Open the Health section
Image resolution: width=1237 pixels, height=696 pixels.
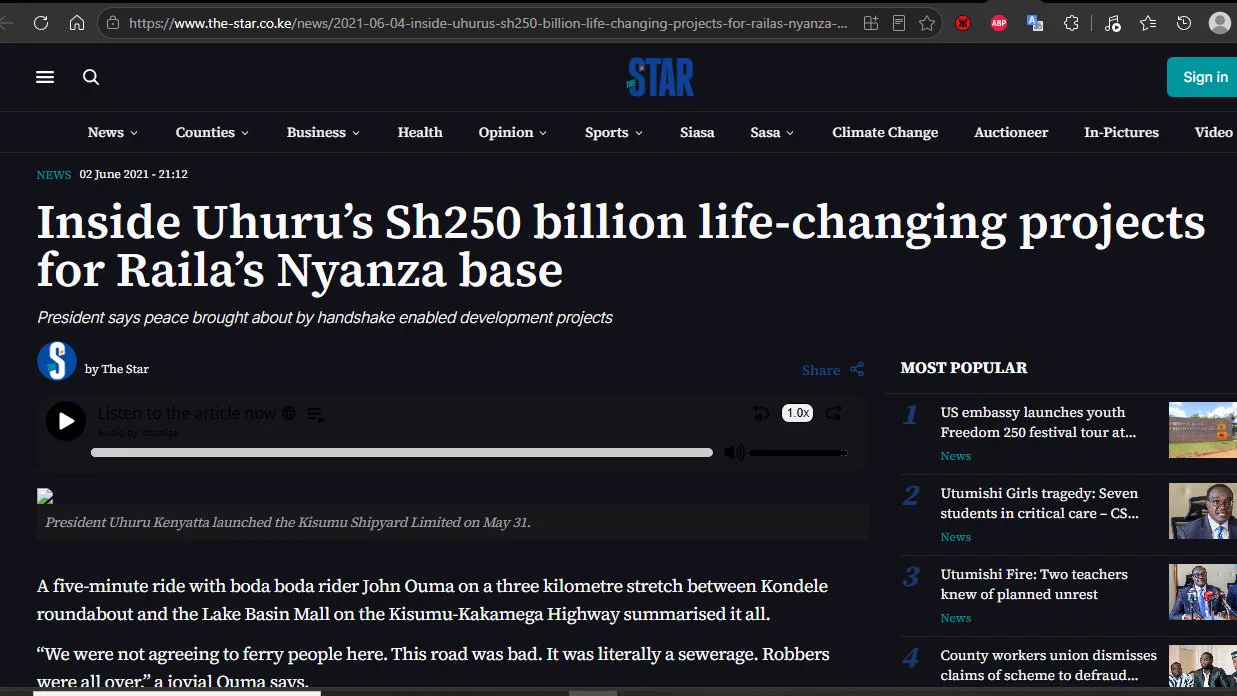coord(420,132)
